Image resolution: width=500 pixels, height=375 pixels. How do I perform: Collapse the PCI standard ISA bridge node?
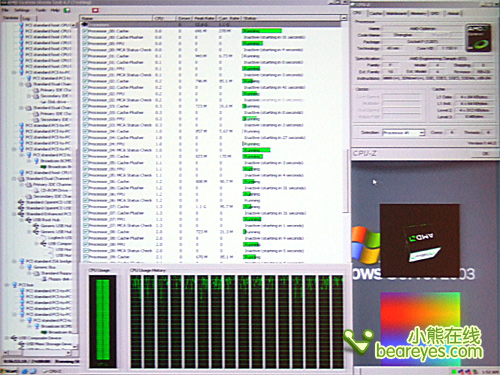pos(15,261)
